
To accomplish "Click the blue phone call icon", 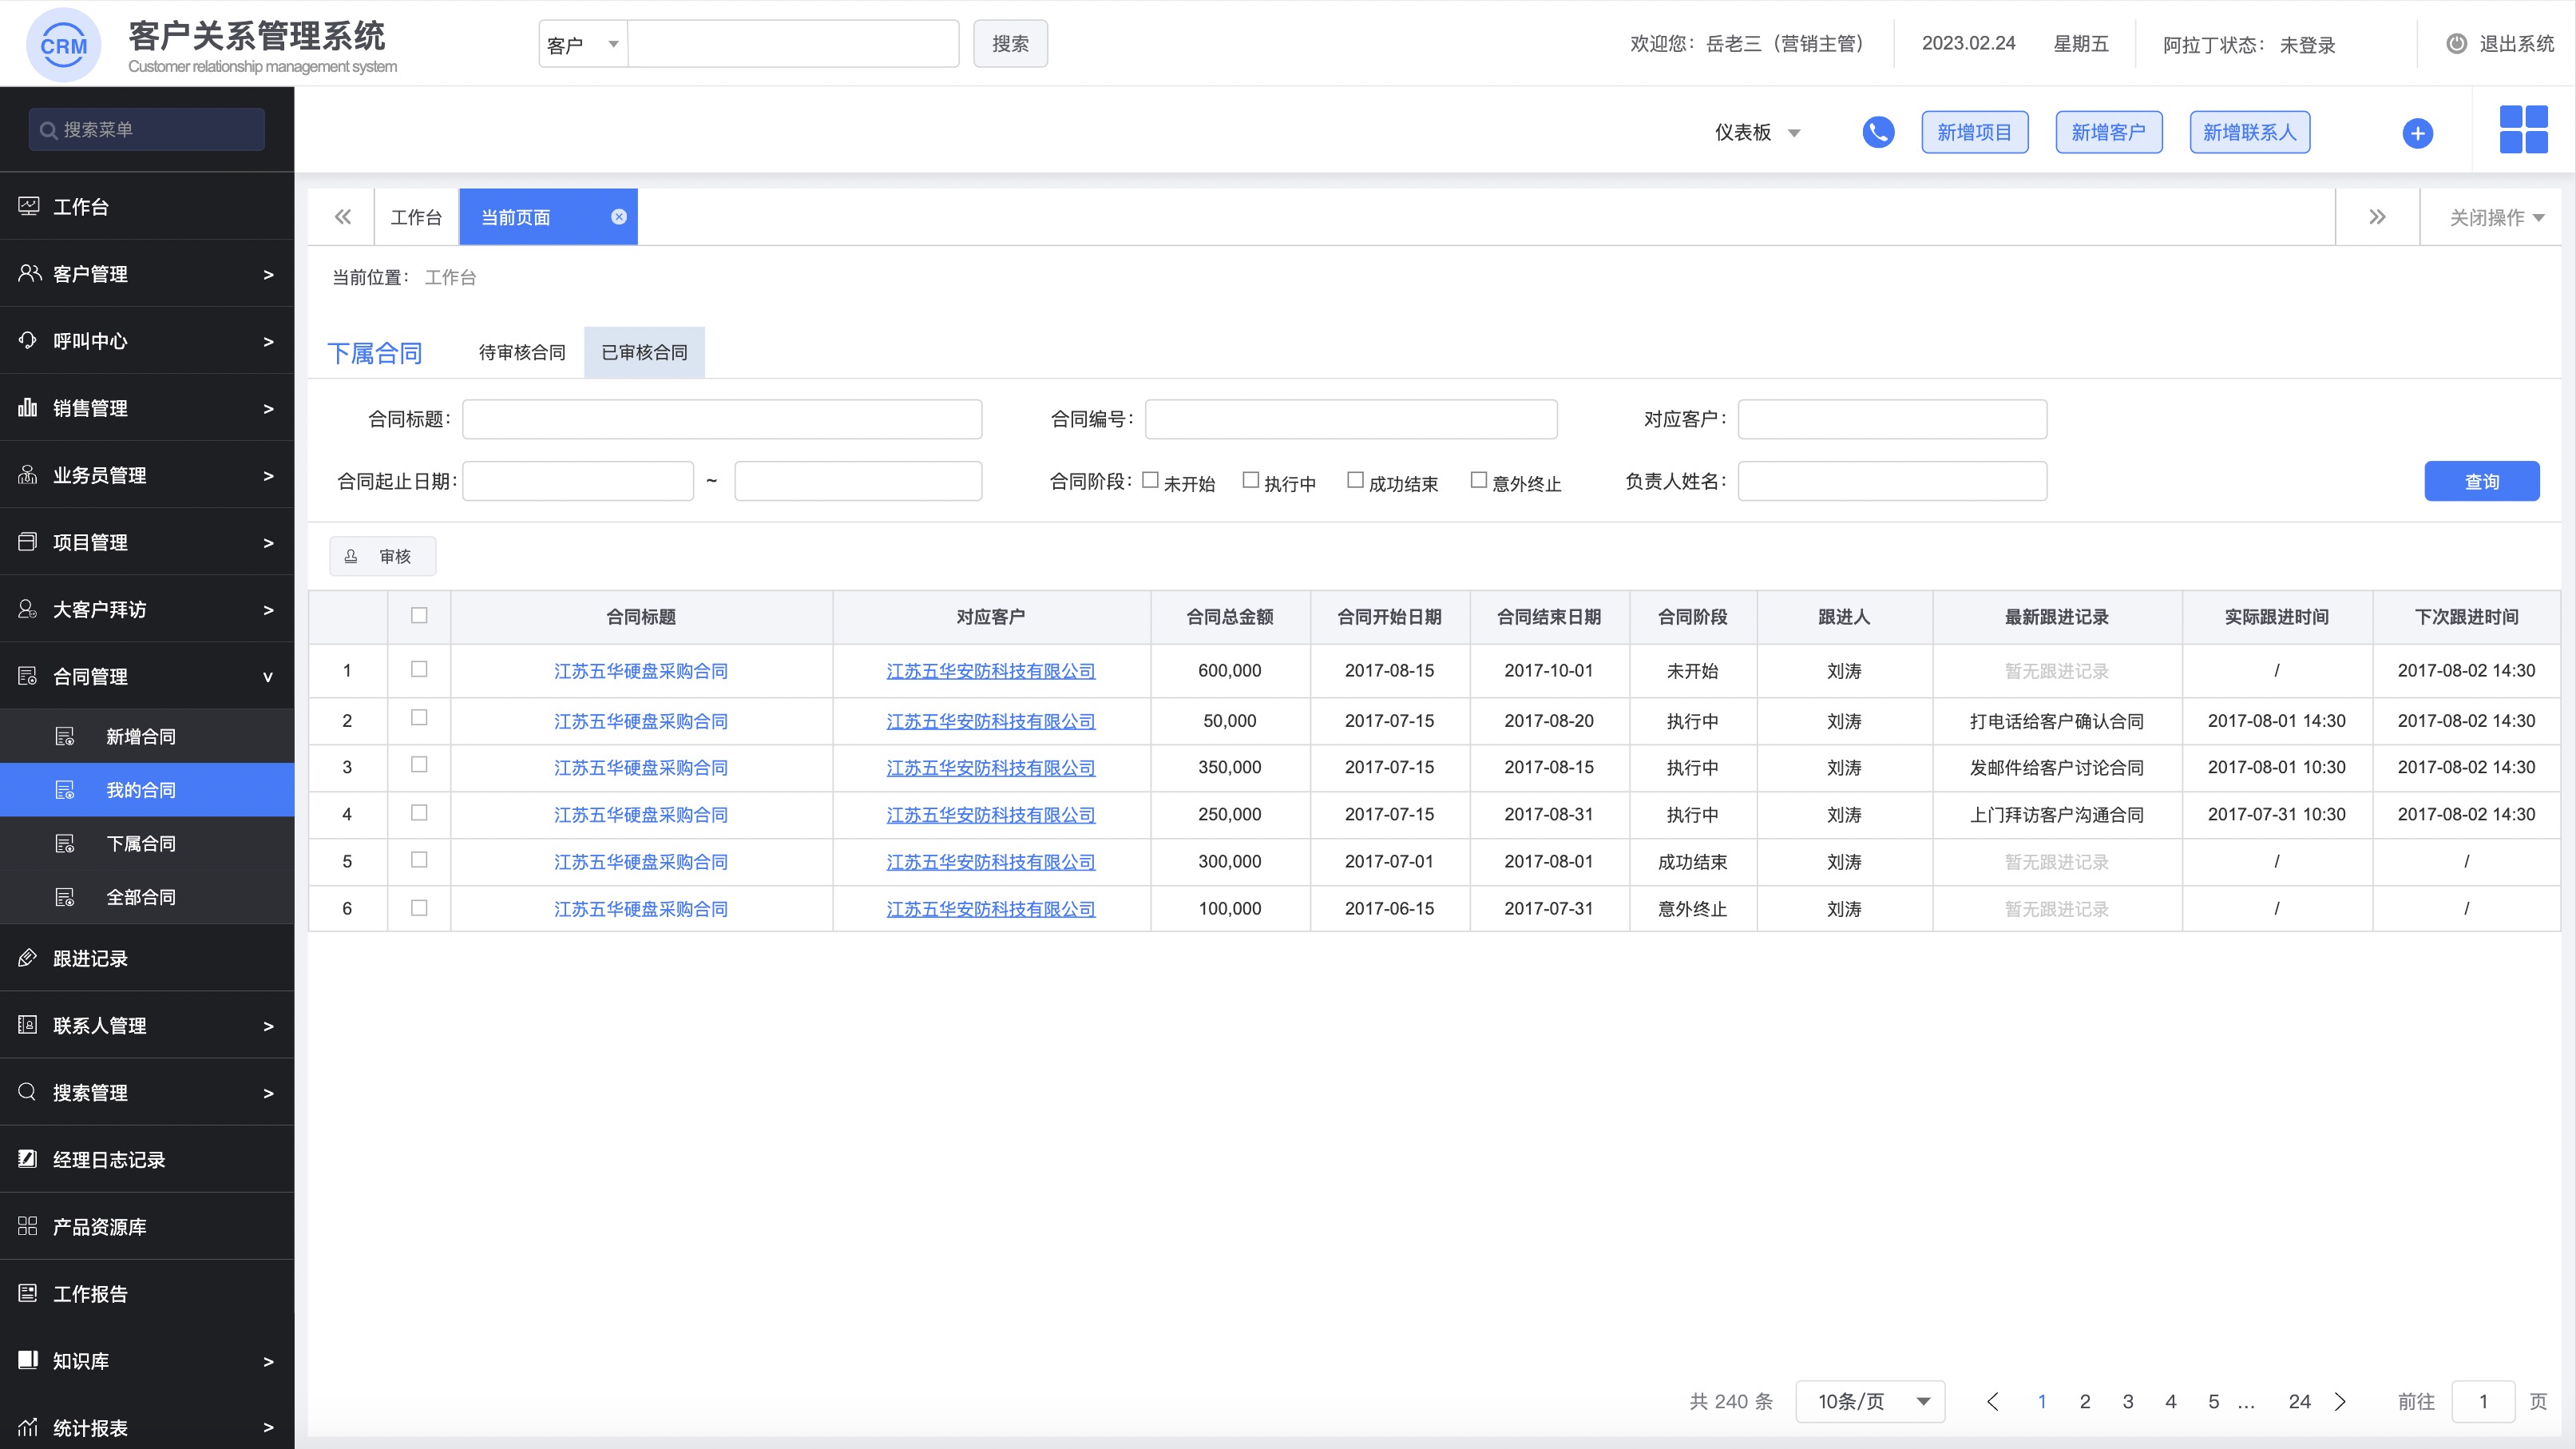I will tap(1878, 132).
